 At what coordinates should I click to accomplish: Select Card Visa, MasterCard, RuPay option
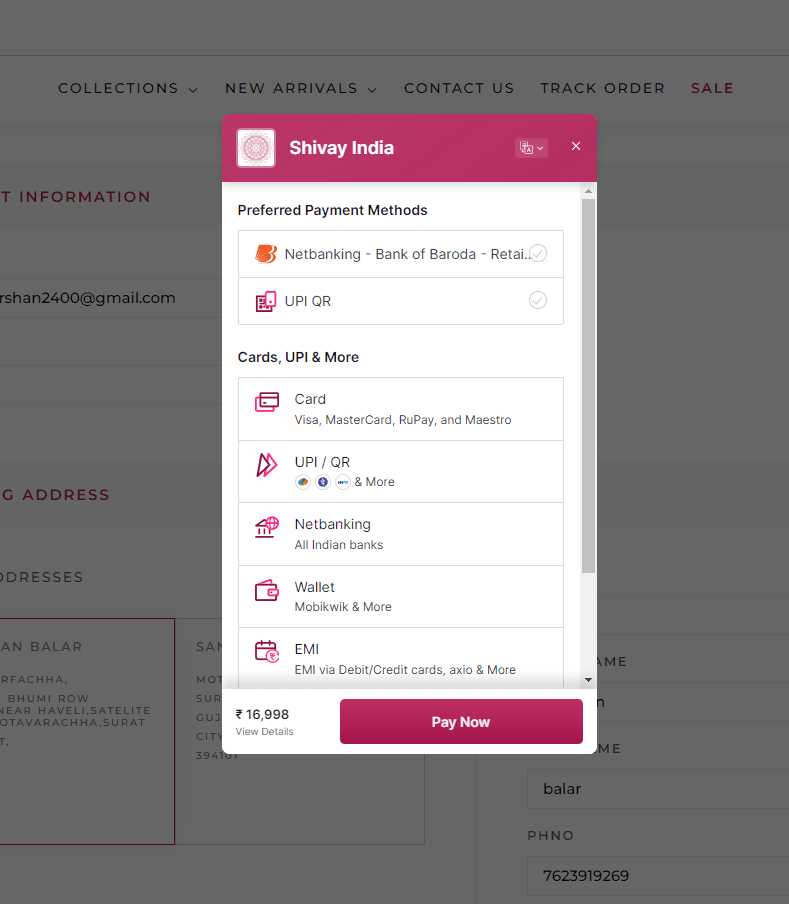pyautogui.click(x=401, y=409)
